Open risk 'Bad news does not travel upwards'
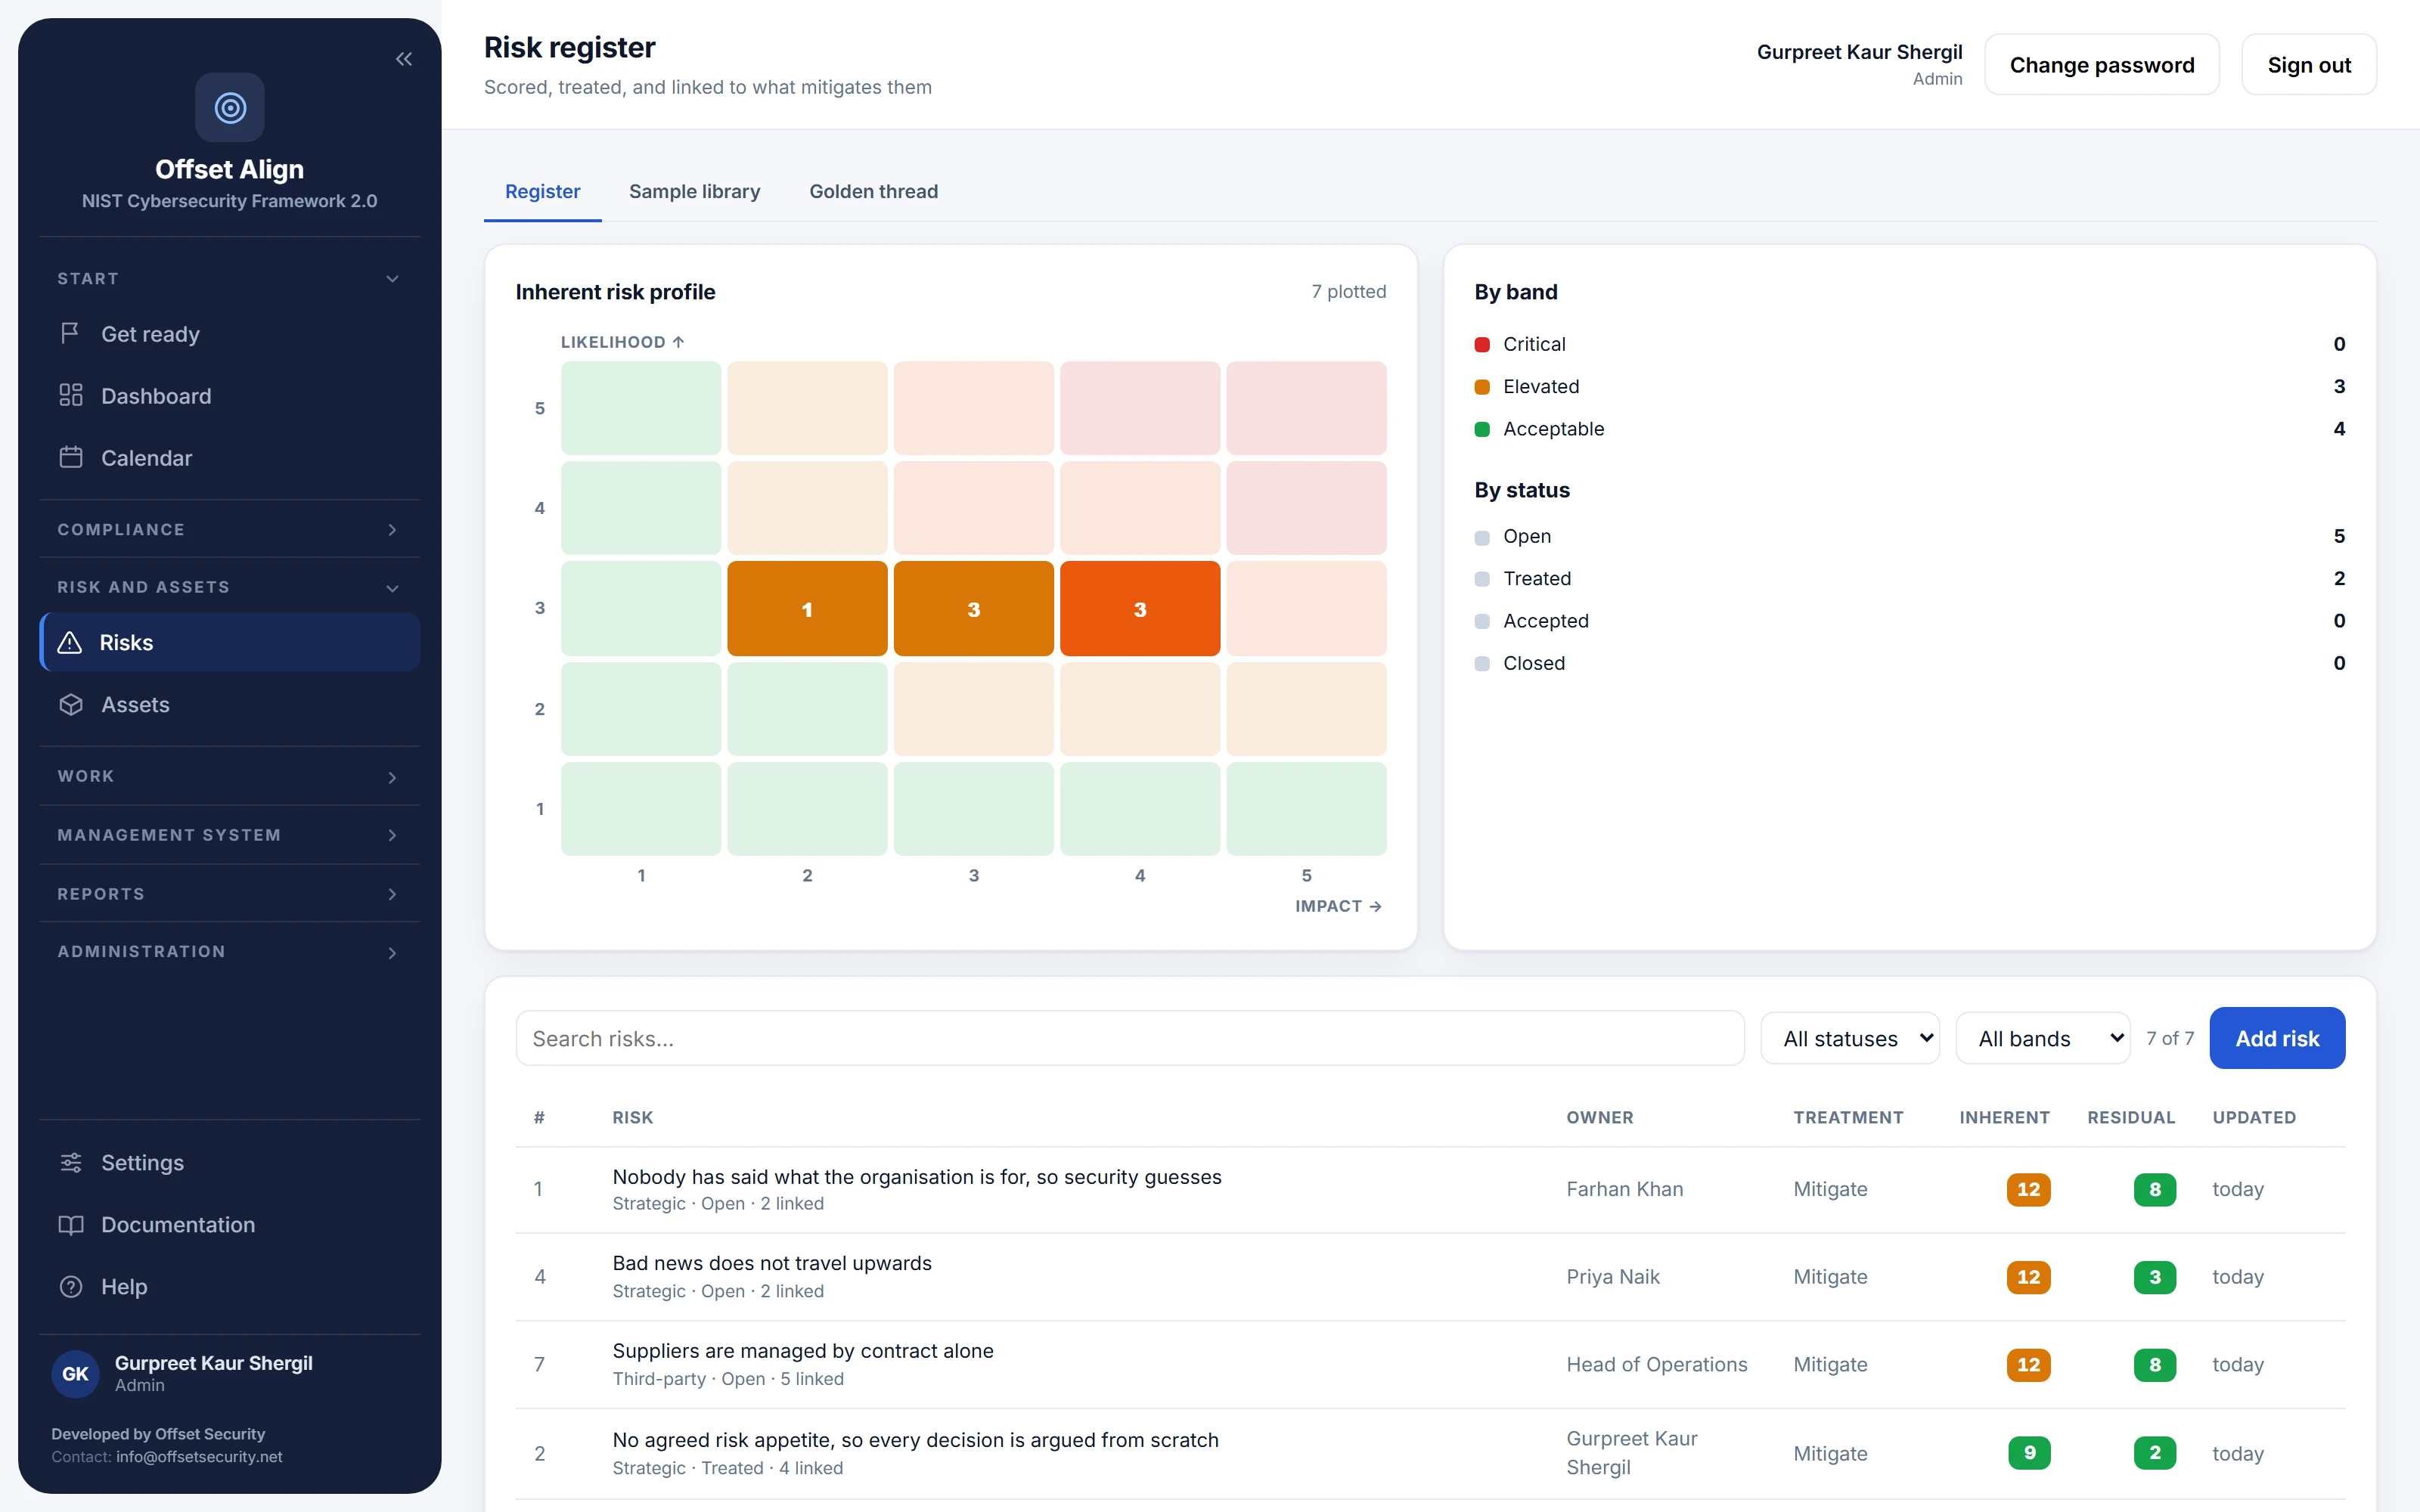This screenshot has height=1512, width=2420. click(x=1430, y=1276)
